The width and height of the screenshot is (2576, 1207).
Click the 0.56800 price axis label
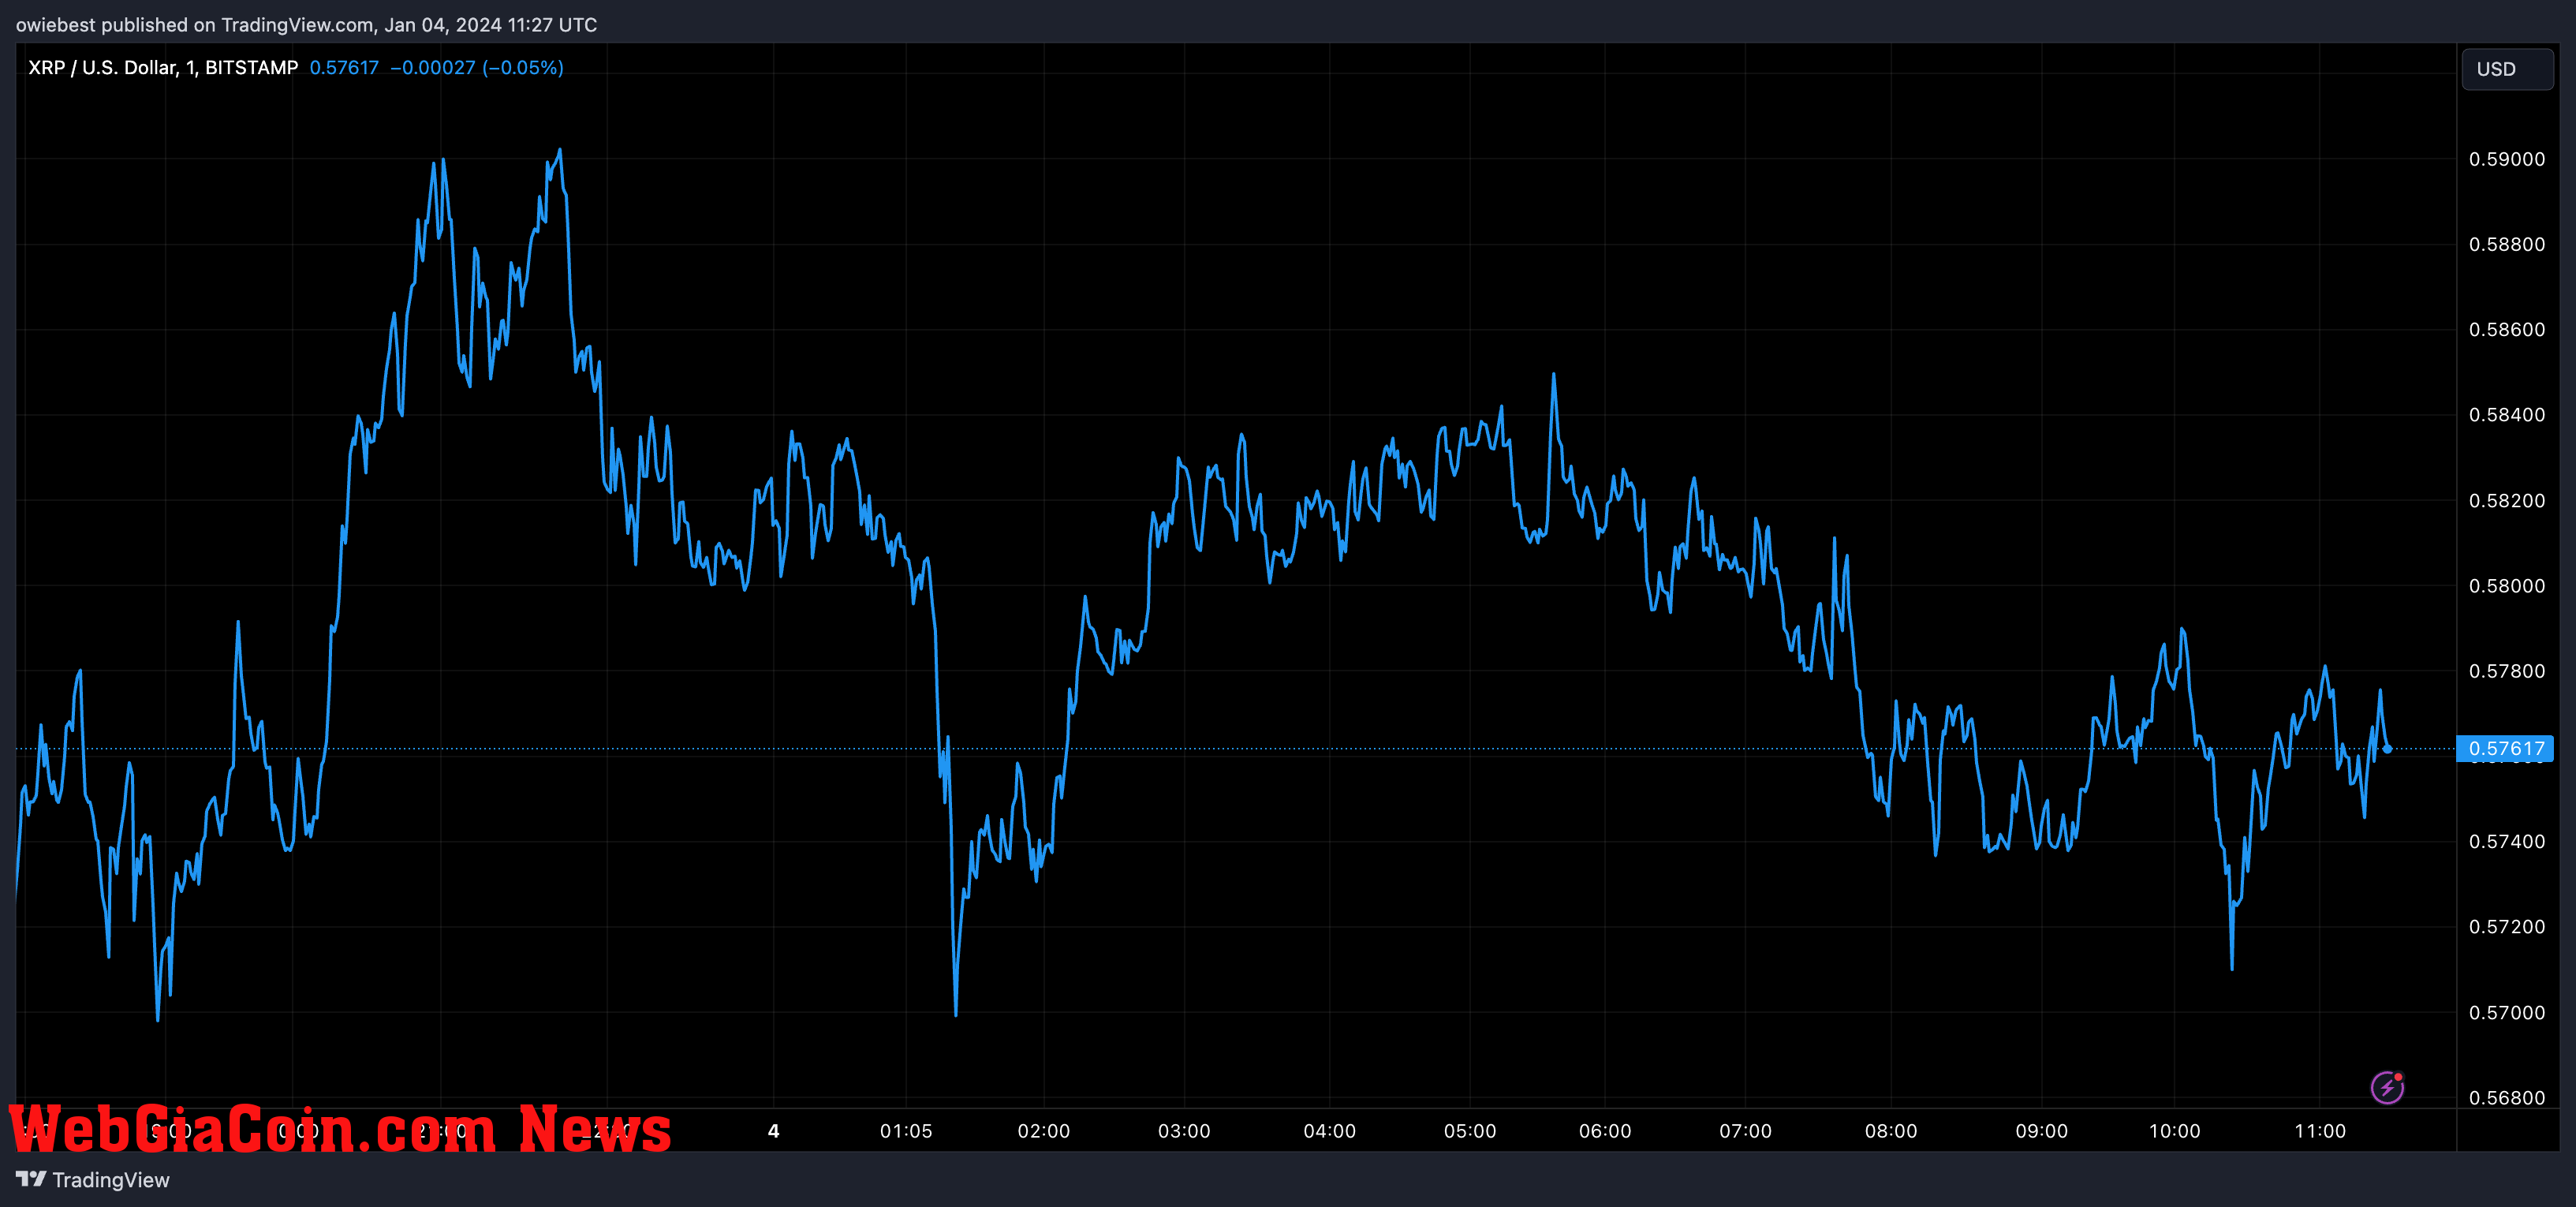[x=2507, y=1097]
